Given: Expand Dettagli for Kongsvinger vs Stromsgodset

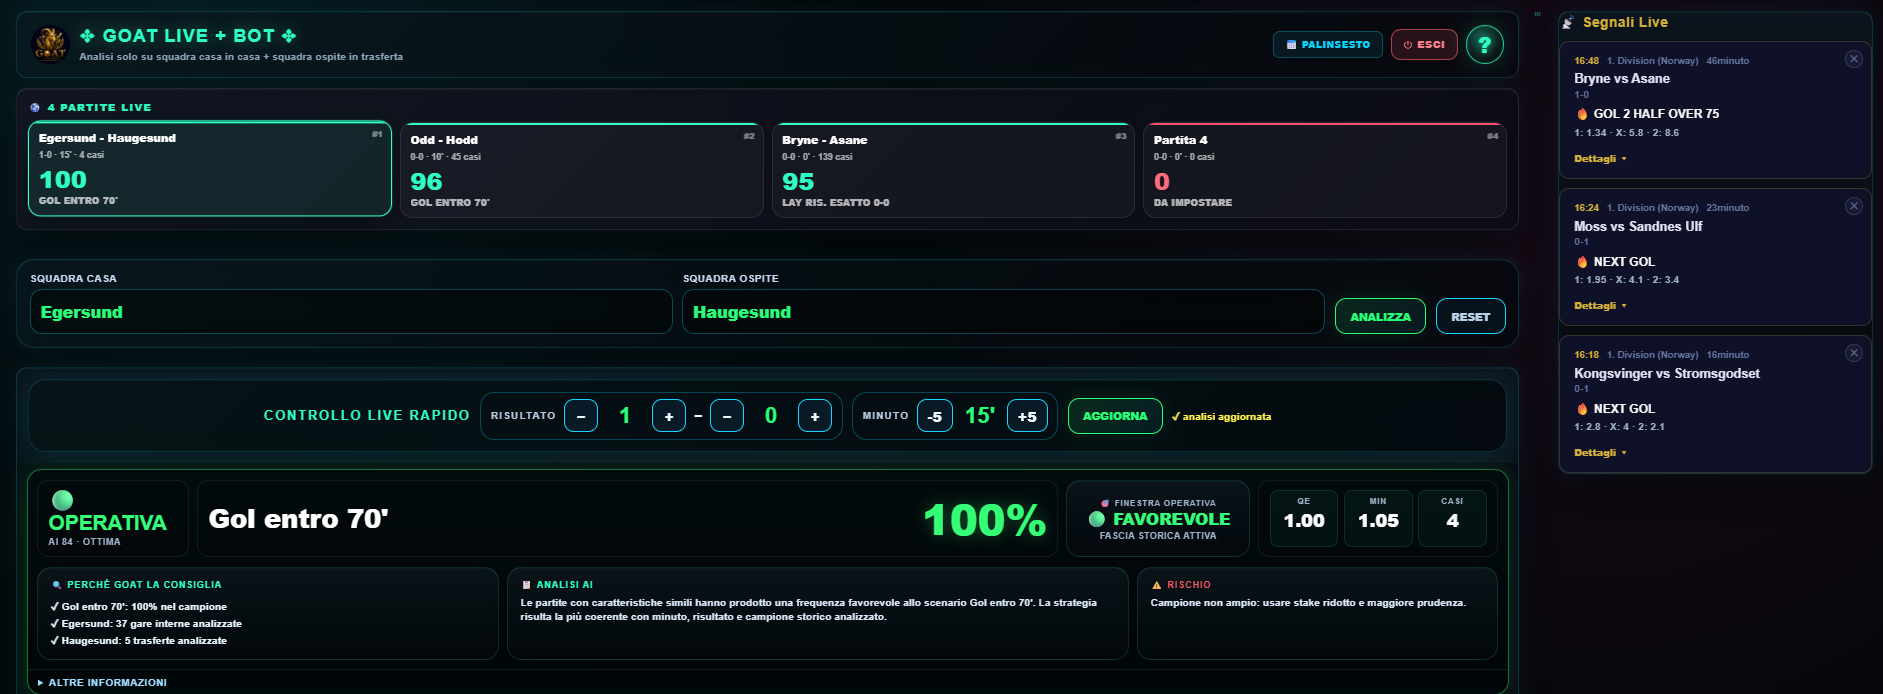Looking at the screenshot, I should [1600, 452].
